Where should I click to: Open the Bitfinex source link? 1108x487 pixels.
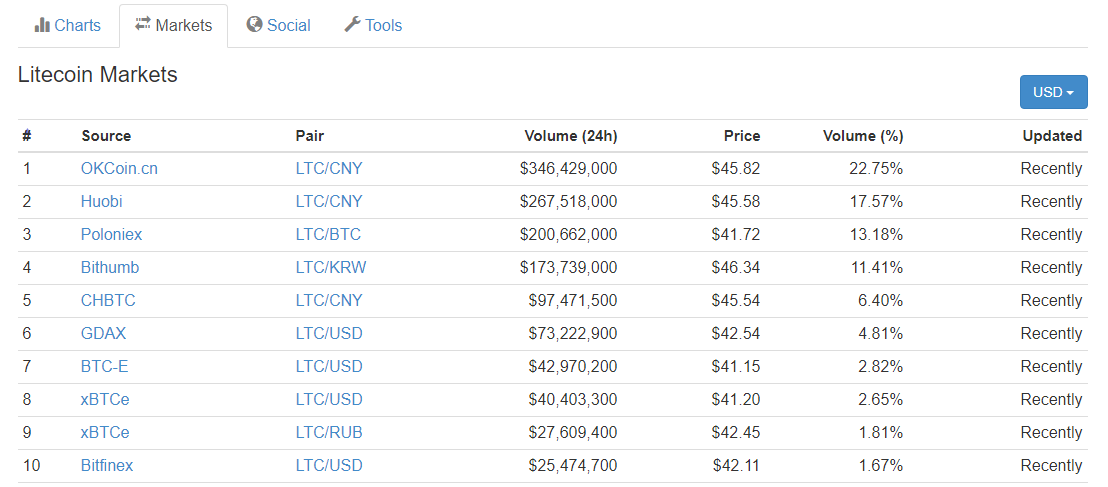coord(107,466)
